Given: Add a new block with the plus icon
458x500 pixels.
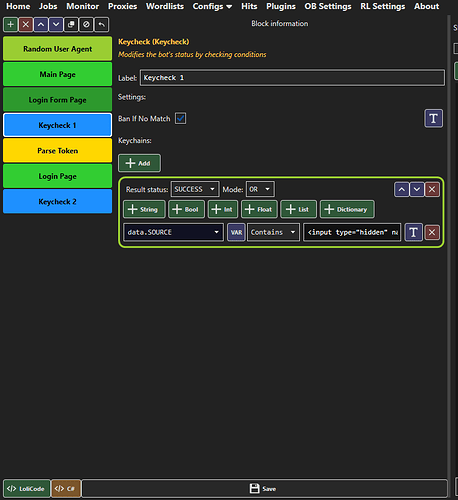Looking at the screenshot, I should [x=11, y=25].
